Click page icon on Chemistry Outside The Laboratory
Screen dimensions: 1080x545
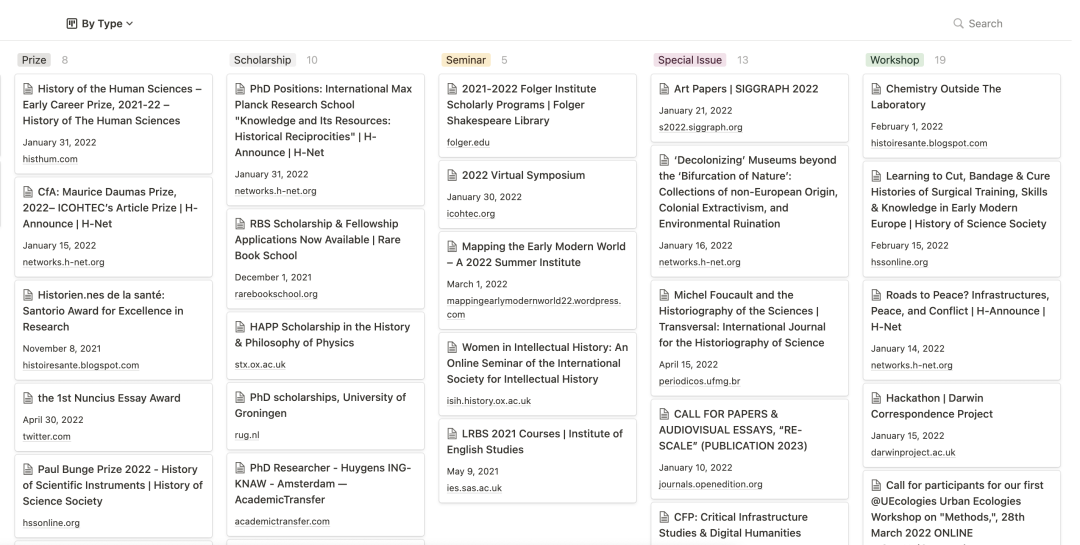click(876, 88)
